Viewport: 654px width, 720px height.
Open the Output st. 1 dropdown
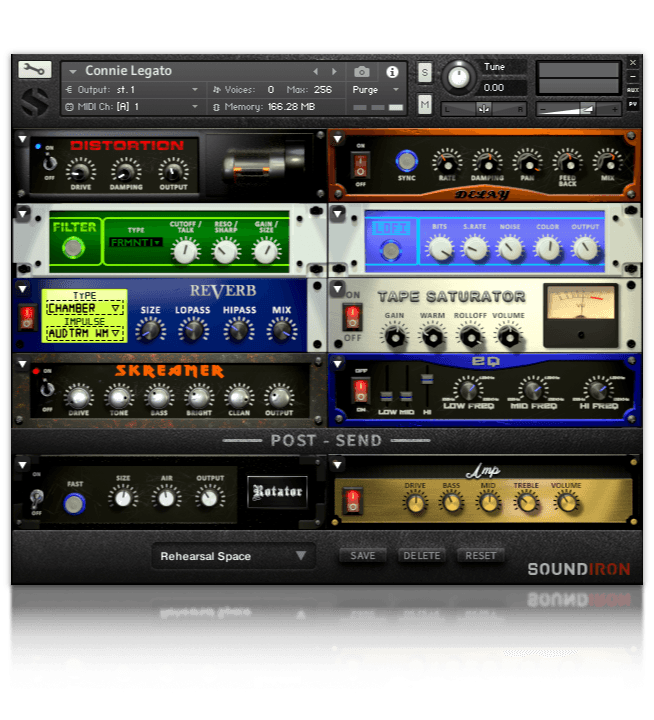click(132, 90)
